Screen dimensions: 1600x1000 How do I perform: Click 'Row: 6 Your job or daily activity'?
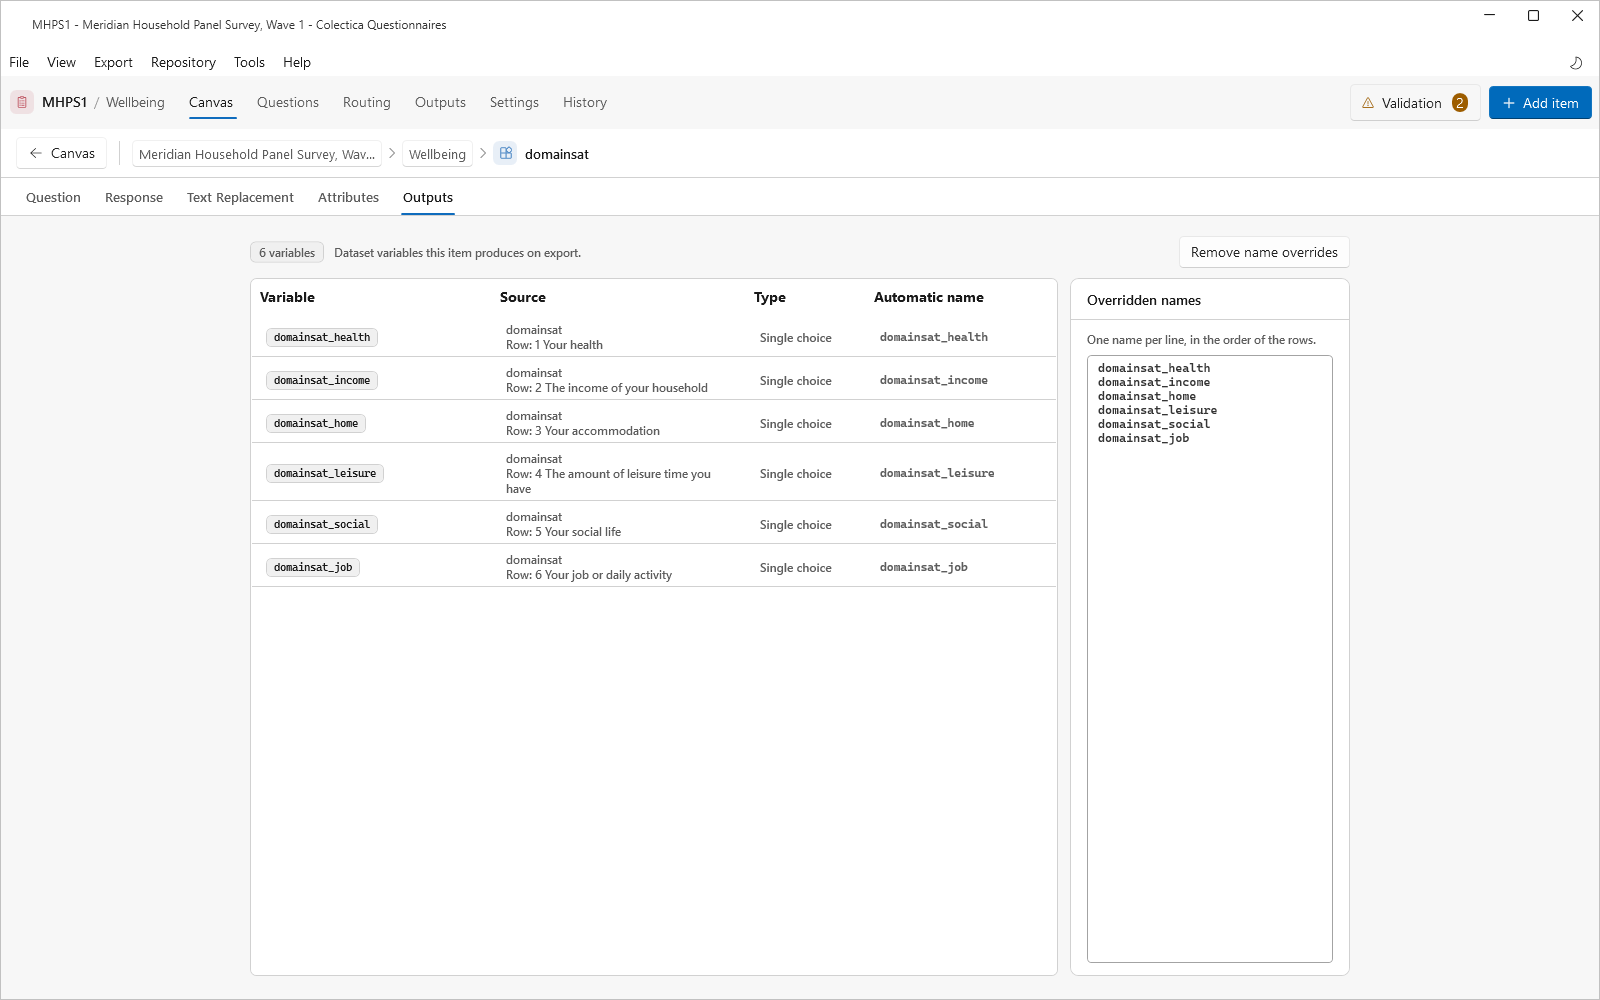589,575
